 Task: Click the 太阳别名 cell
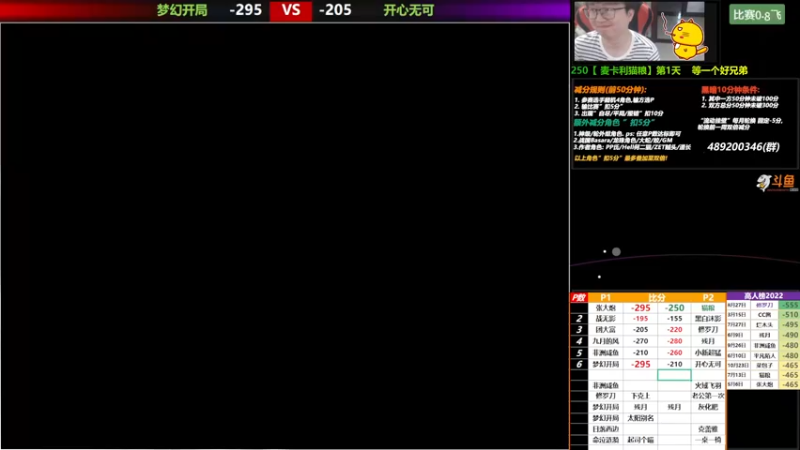click(x=640, y=418)
